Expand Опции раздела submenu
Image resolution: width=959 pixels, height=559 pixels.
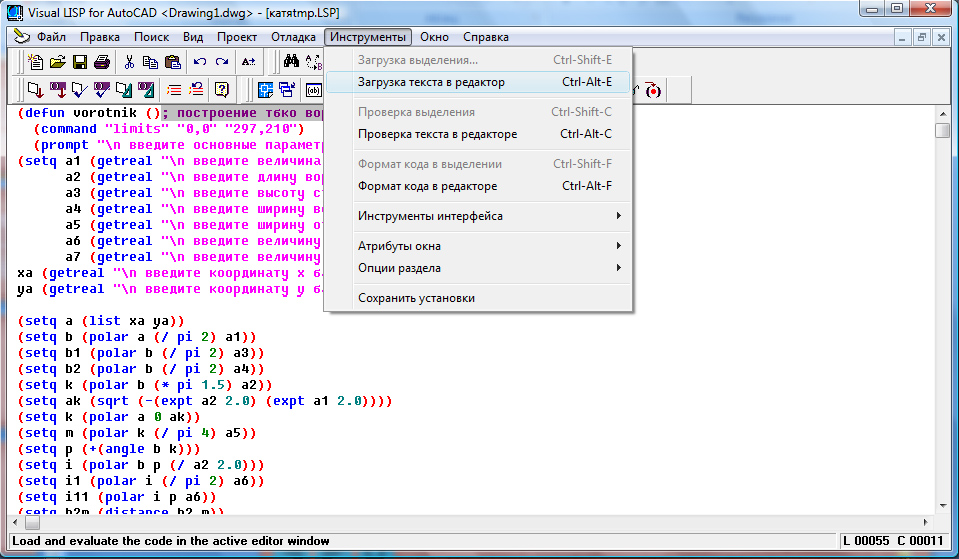tap(478, 268)
